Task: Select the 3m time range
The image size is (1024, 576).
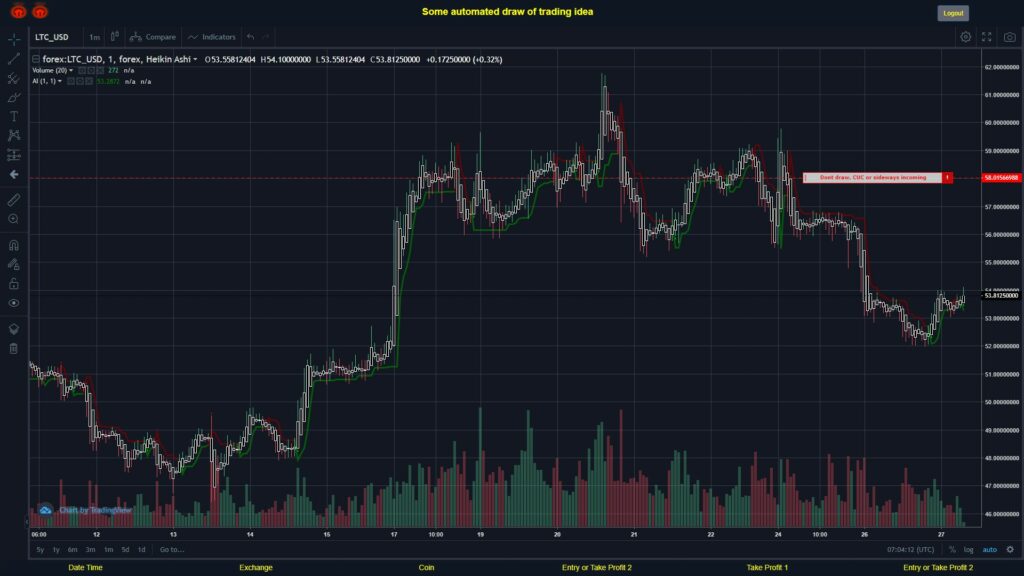Action: pos(90,549)
